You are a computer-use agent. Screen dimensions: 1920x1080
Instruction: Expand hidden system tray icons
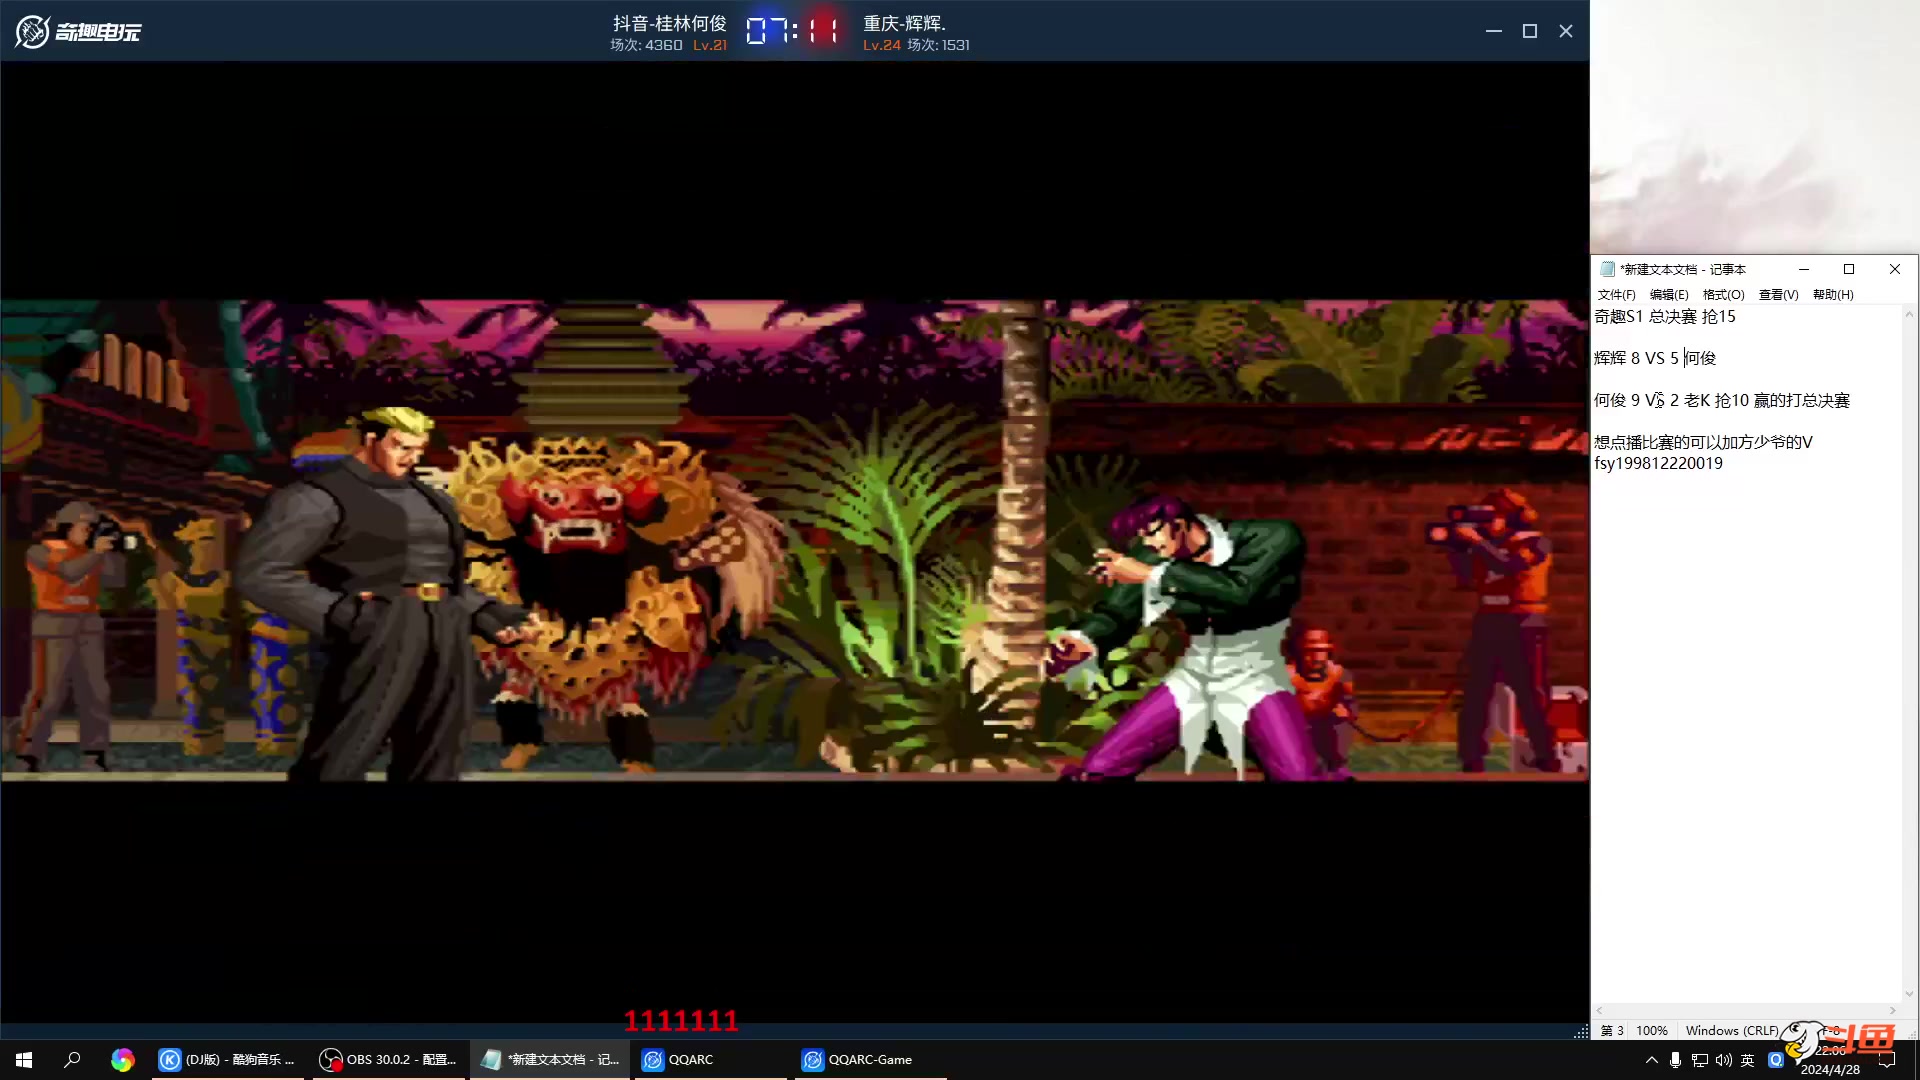coord(1651,1060)
